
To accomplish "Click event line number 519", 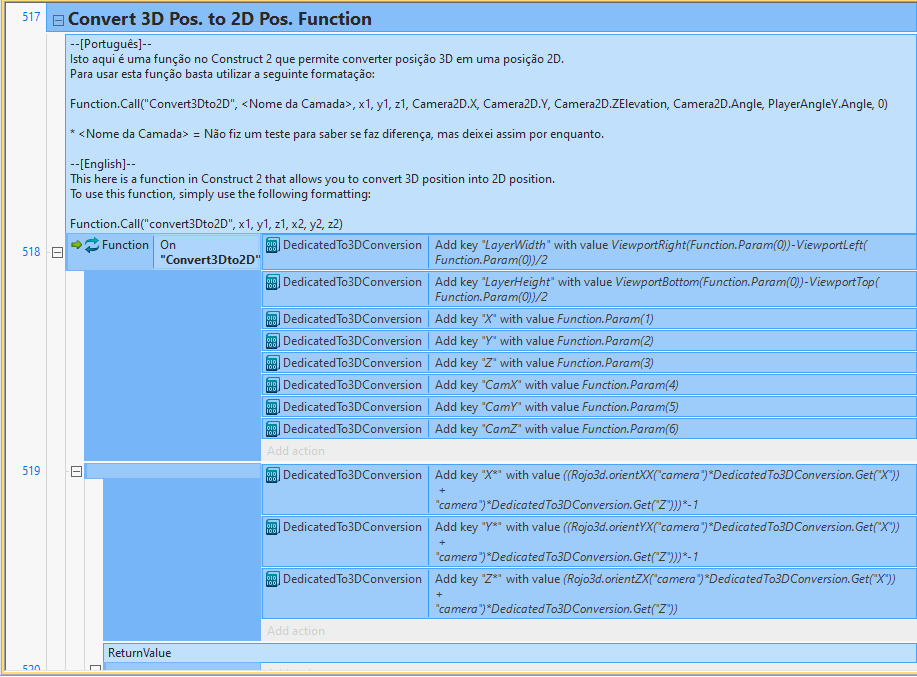I will (31, 471).
